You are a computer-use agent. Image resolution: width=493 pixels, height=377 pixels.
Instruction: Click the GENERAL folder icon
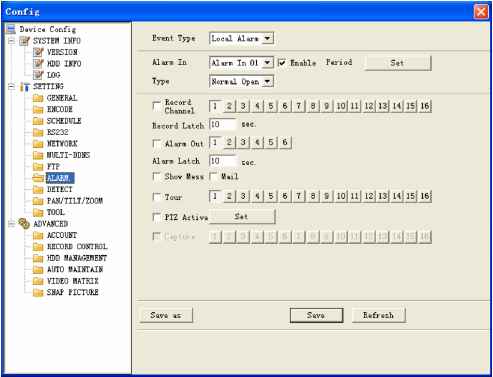click(x=38, y=98)
